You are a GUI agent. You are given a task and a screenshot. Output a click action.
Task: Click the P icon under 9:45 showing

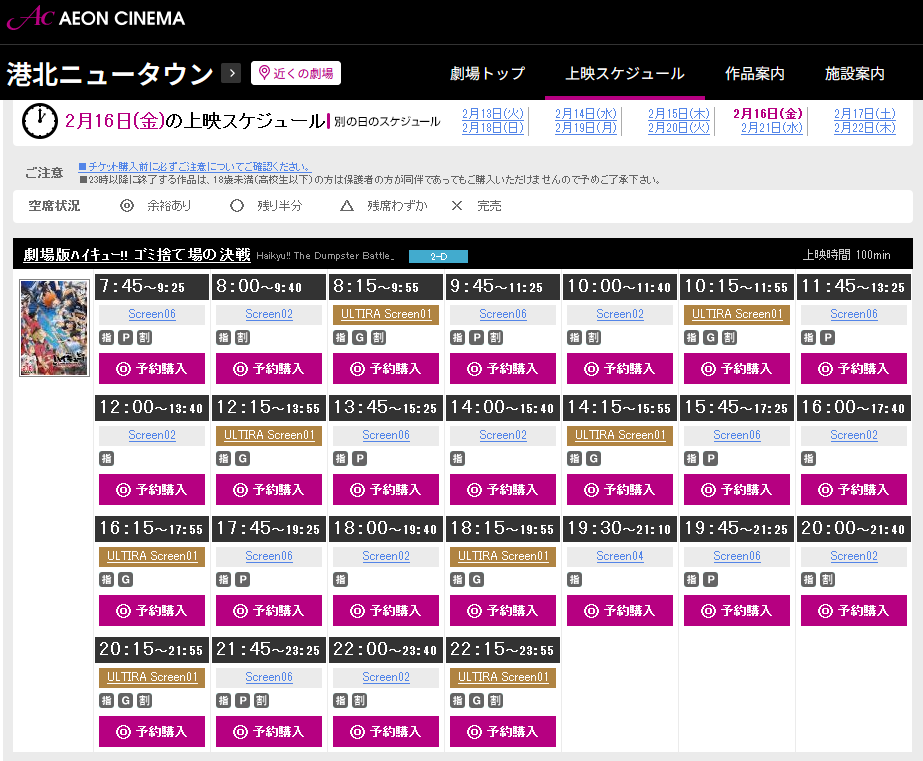coord(476,338)
